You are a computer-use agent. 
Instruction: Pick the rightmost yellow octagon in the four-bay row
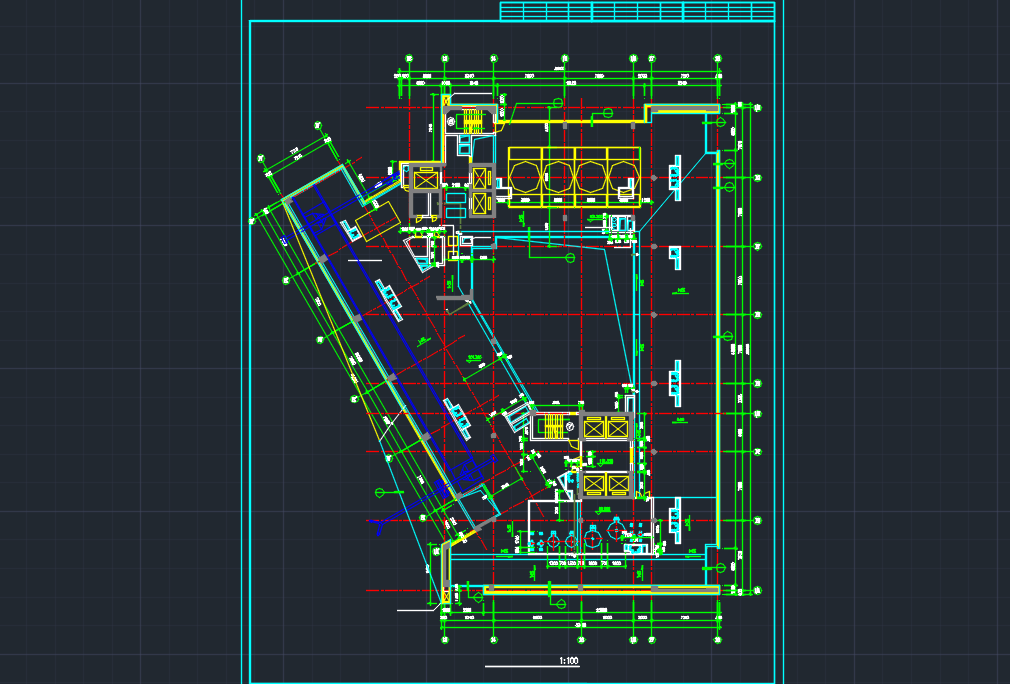coord(623,176)
